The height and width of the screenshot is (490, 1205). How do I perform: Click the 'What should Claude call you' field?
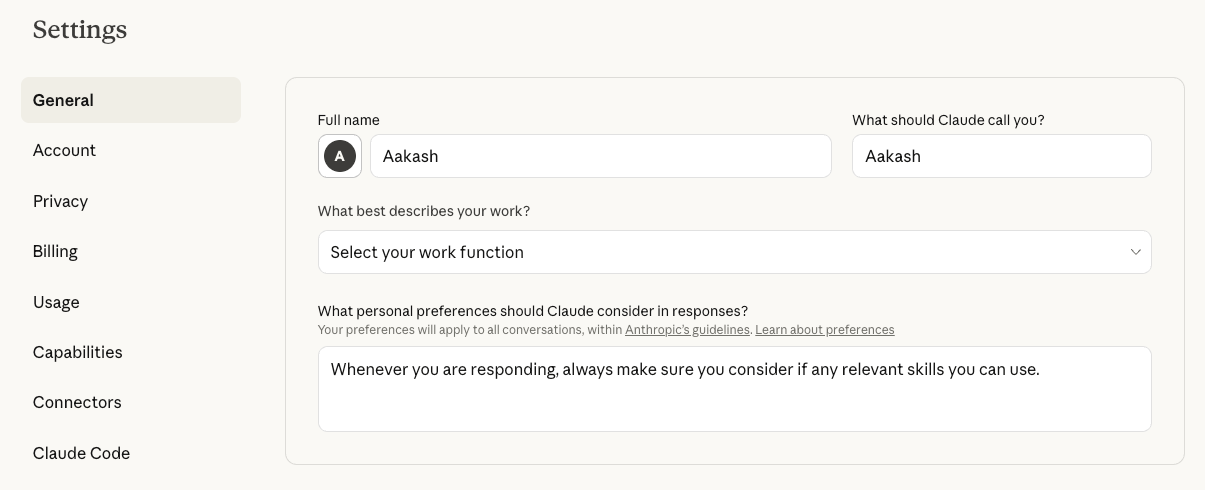1001,156
